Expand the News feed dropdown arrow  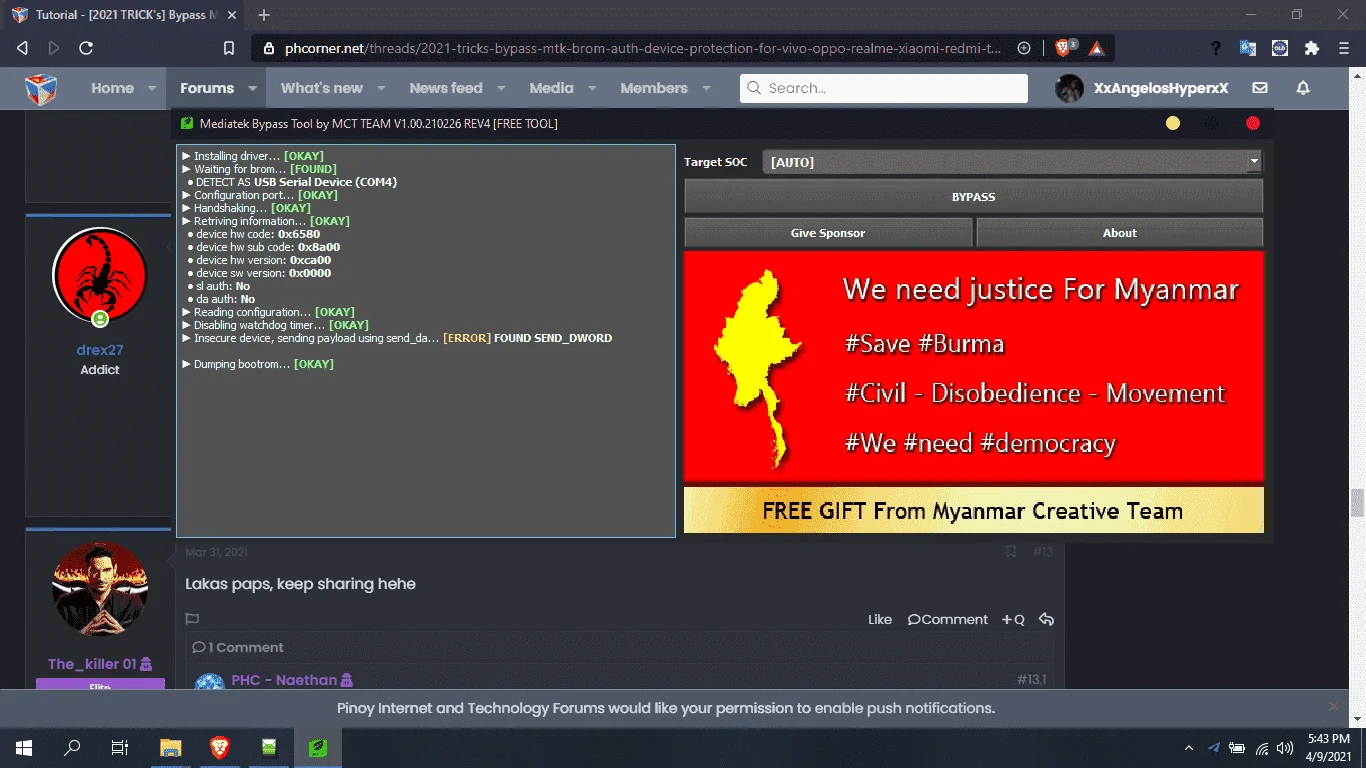[x=501, y=88]
